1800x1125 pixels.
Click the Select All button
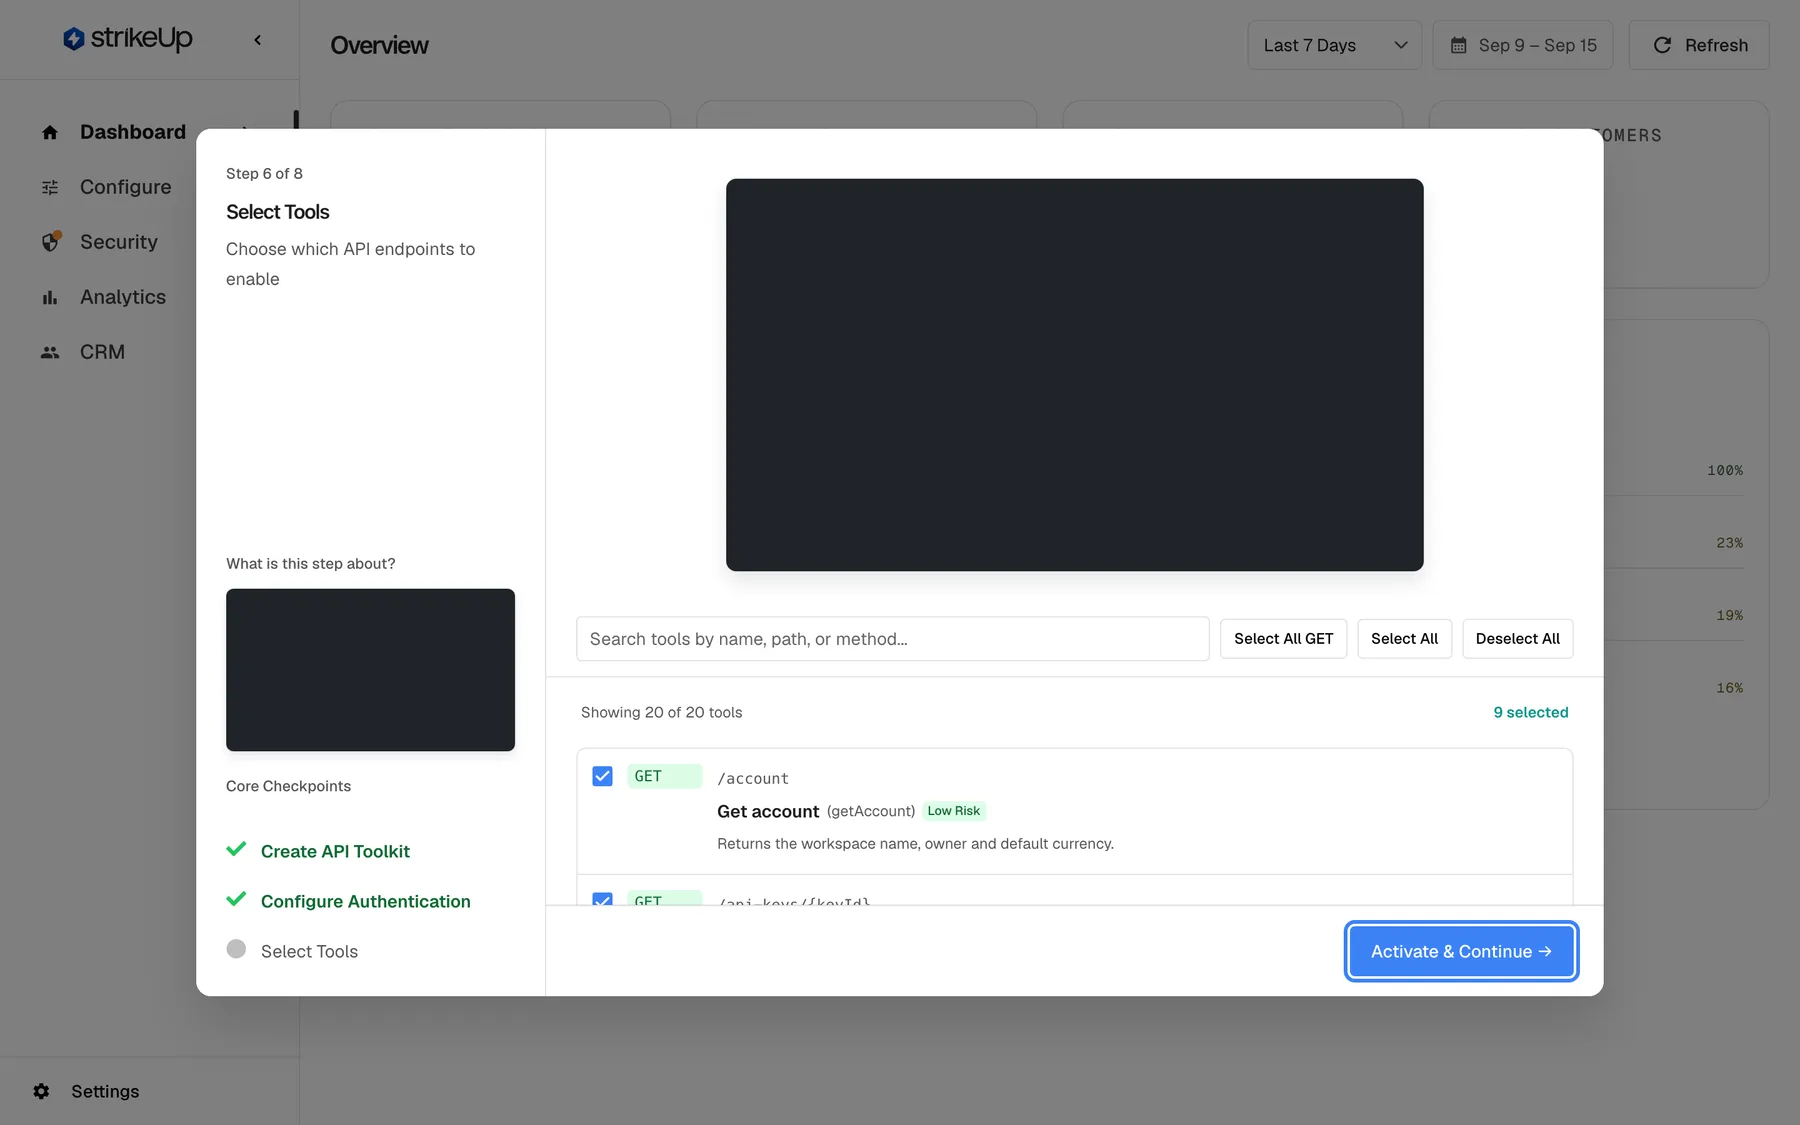[1404, 639]
